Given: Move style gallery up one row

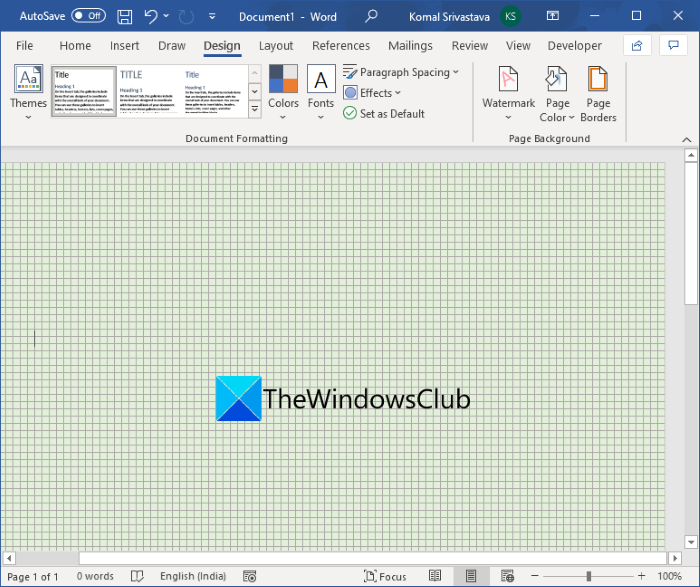Looking at the screenshot, I should [x=254, y=73].
